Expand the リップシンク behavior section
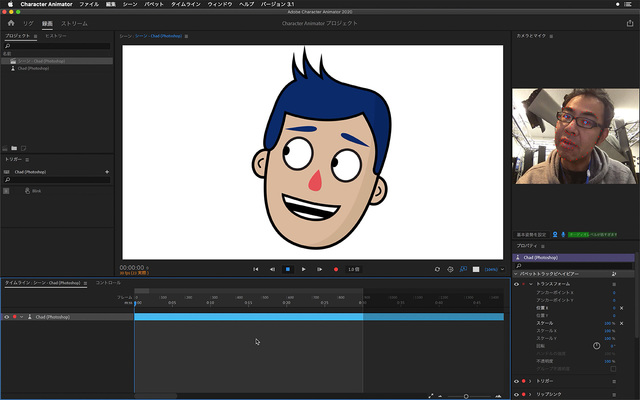Viewport: 640px width, 400px height. 532,394
